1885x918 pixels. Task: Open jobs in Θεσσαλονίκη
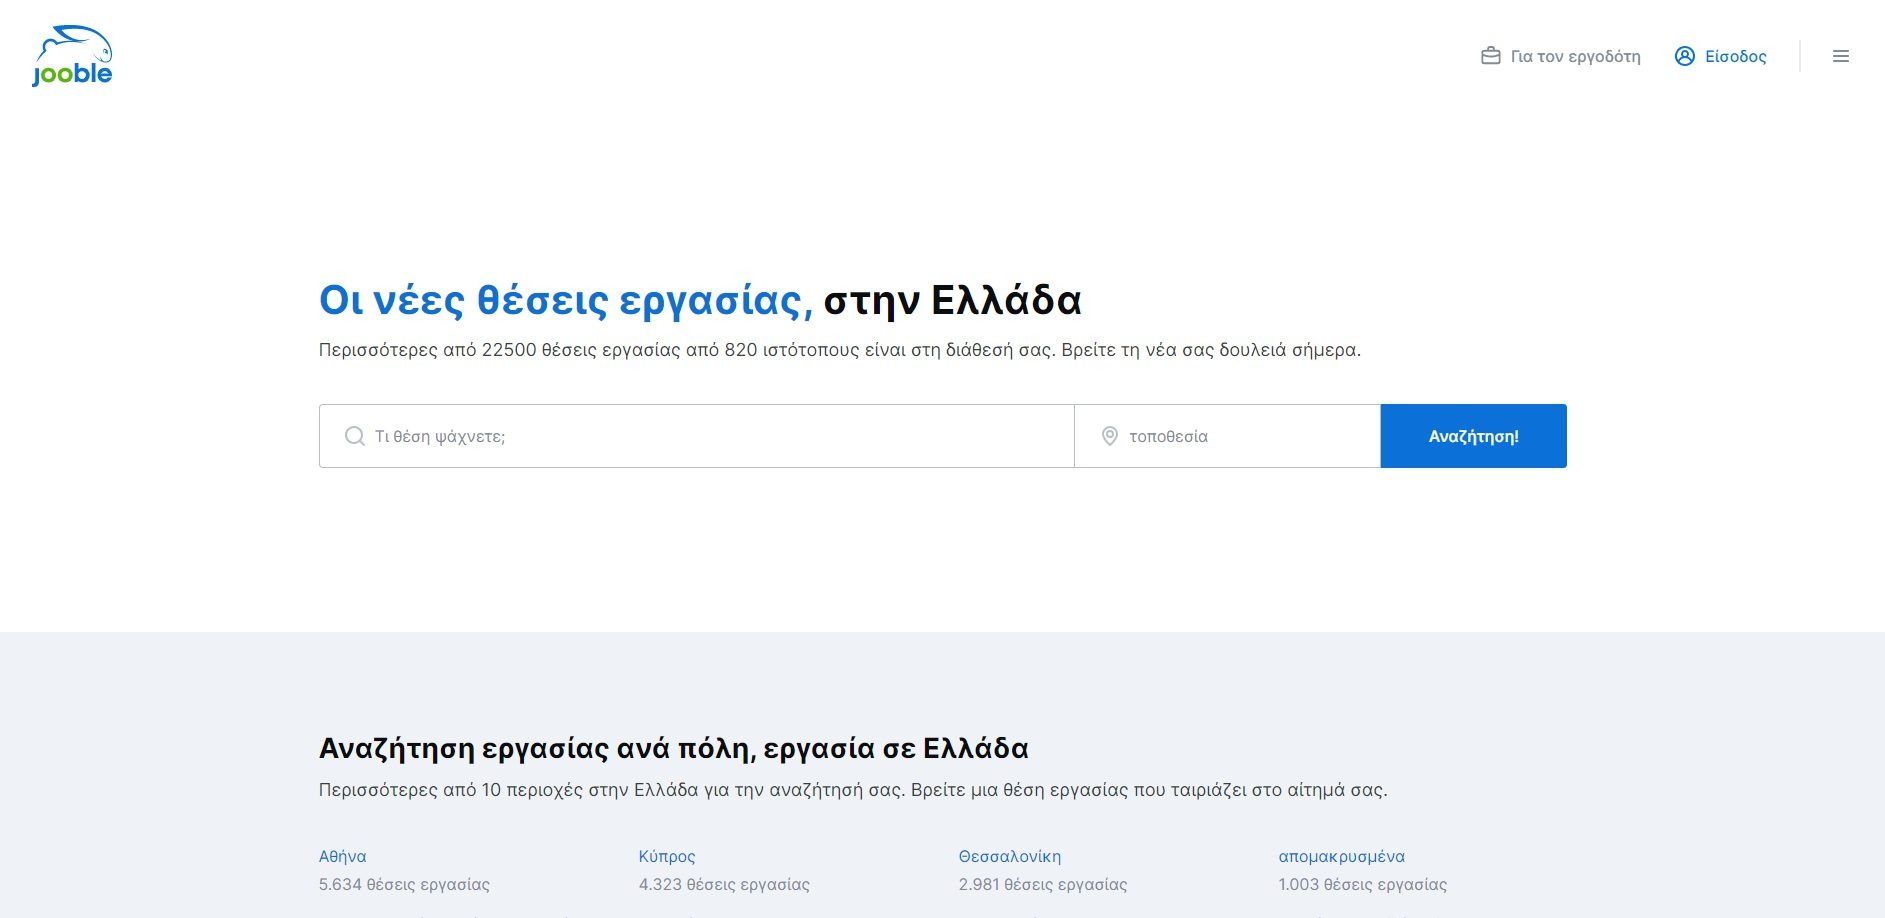point(1010,856)
